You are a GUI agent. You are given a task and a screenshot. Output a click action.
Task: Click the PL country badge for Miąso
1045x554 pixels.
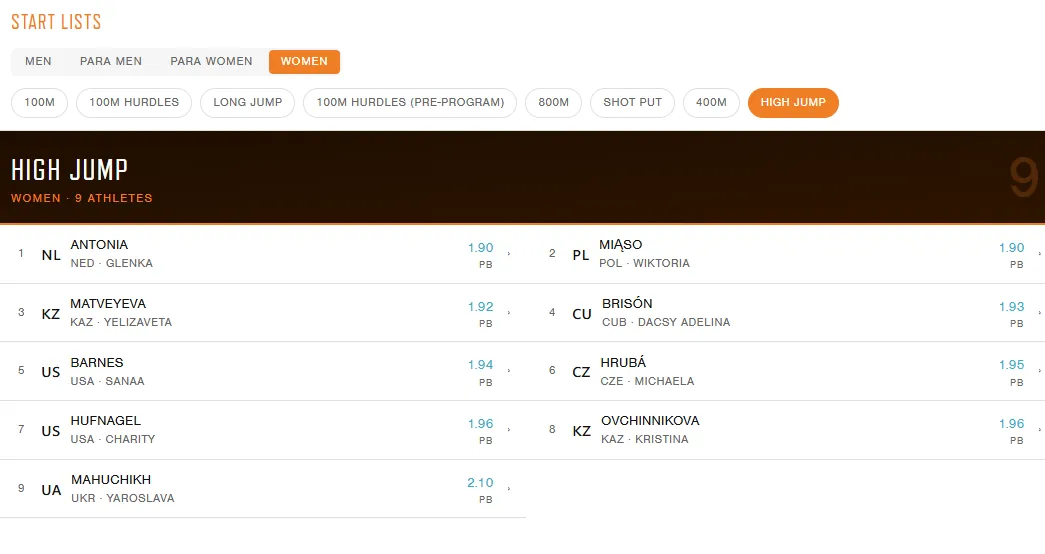click(580, 255)
